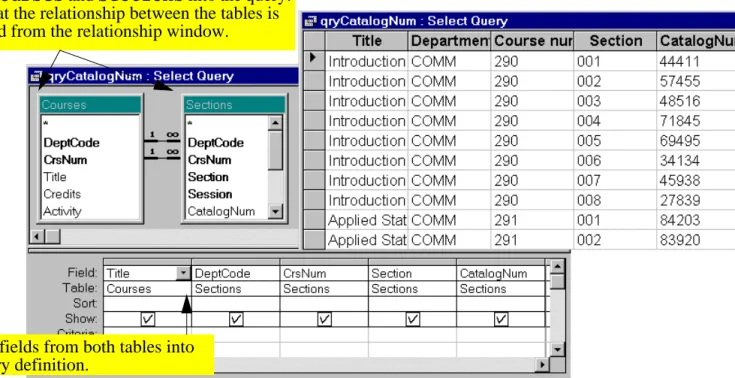The width and height of the screenshot is (735, 378).
Task: Select asterisk field in Sections table
Action: coord(190,124)
